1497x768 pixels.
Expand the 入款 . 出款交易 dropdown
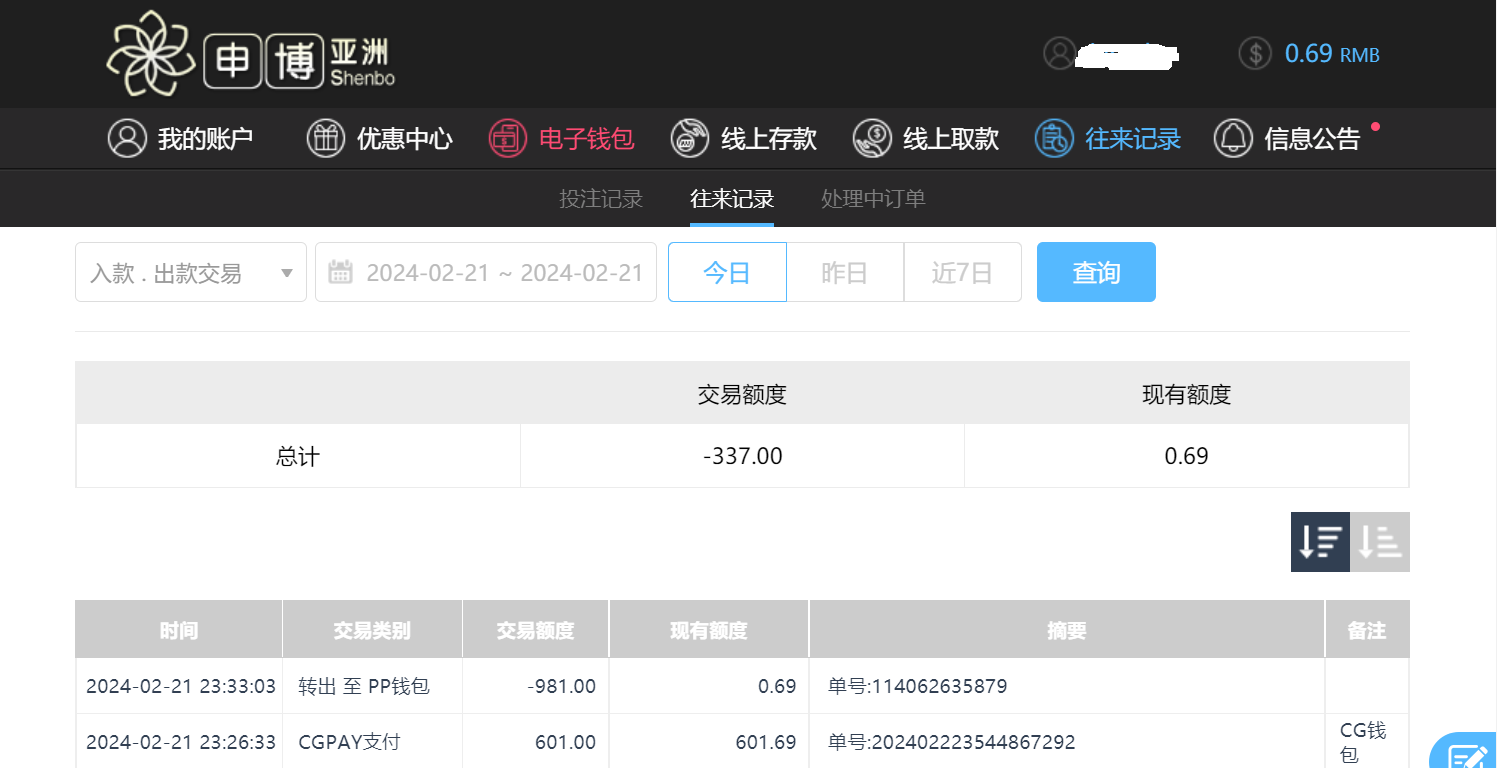coord(191,272)
